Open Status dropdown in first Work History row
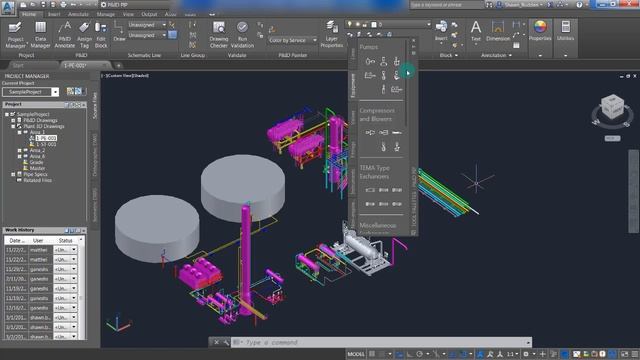The width and height of the screenshot is (640, 360). (x=74, y=250)
